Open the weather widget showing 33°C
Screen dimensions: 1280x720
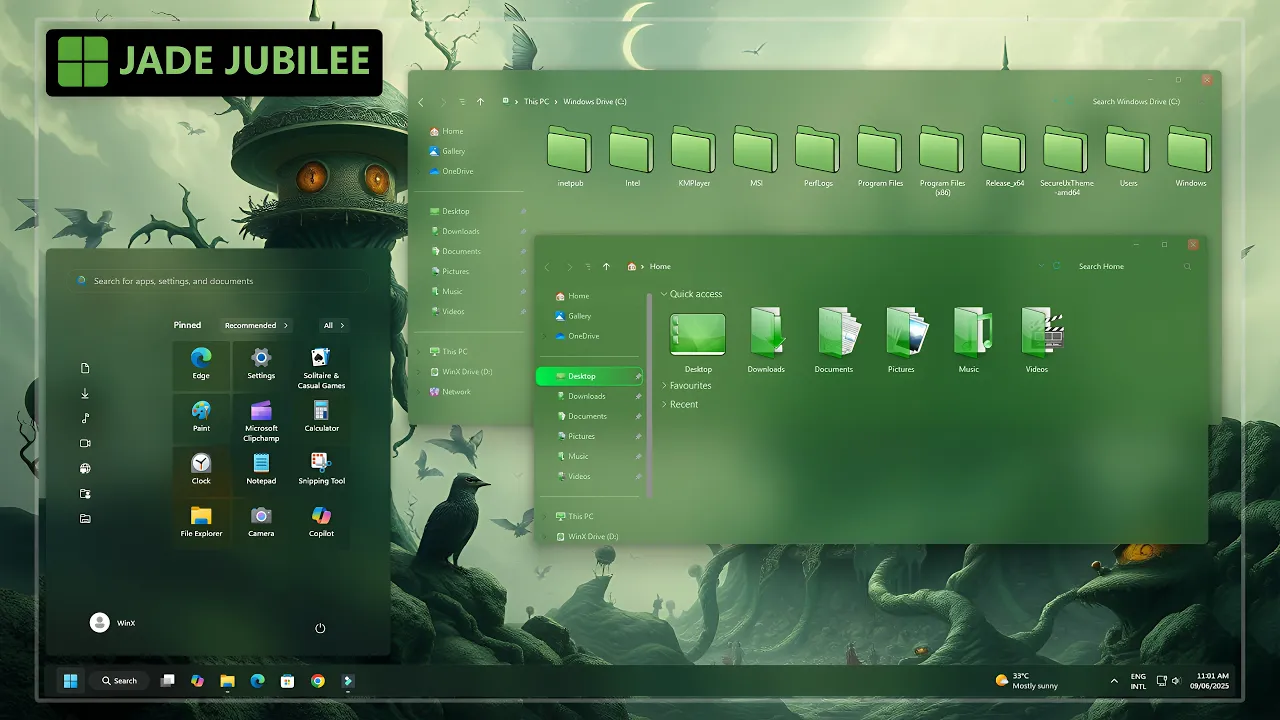[x=1027, y=681]
